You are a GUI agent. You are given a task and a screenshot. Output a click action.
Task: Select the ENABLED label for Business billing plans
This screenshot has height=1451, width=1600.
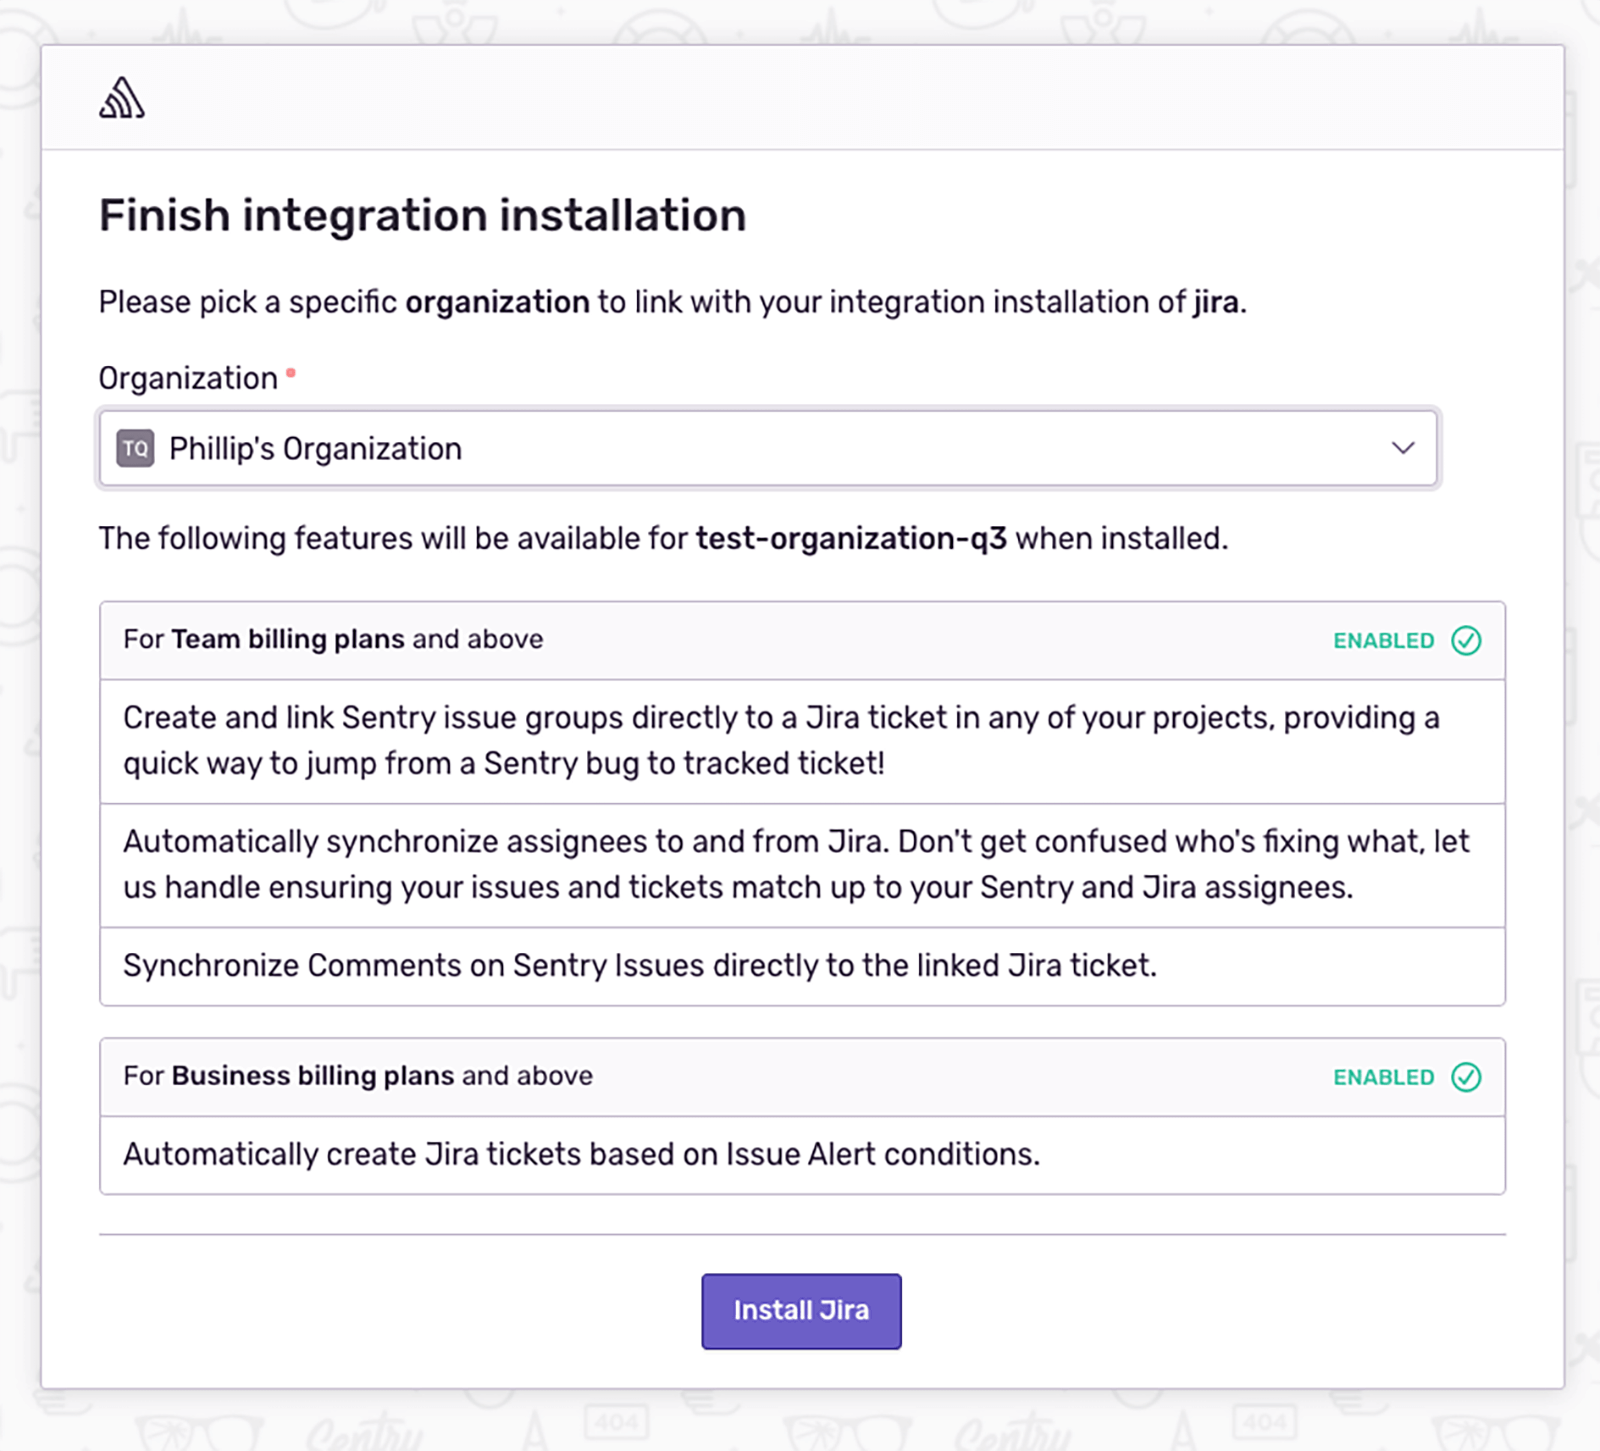1383,1078
